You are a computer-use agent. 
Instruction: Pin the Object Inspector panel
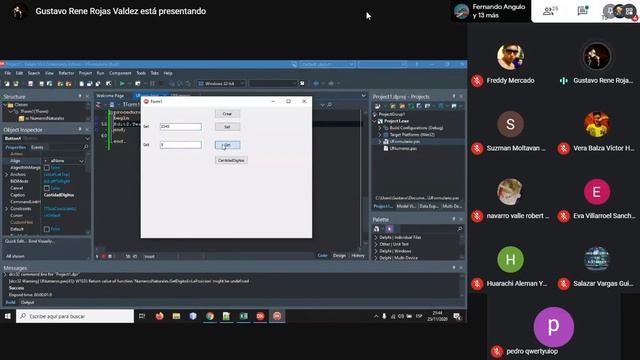[x=80, y=129]
